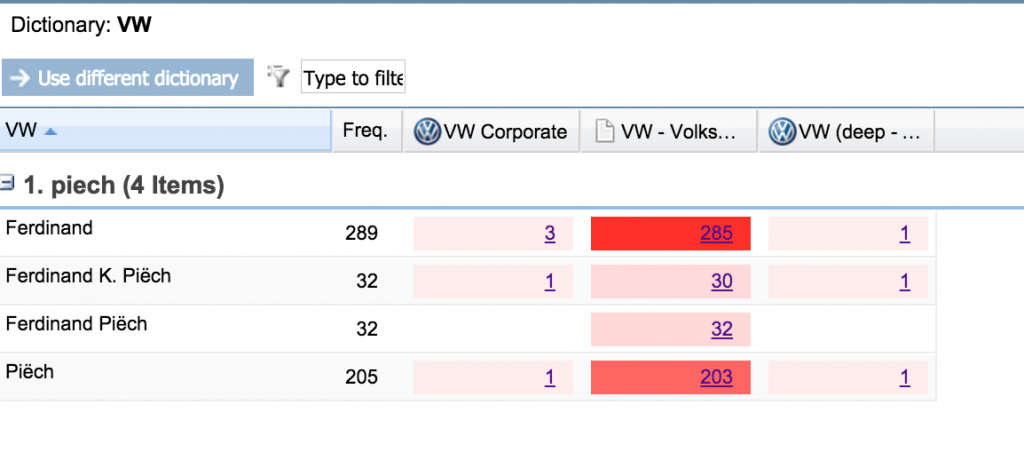This screenshot has height=476, width=1024.
Task: Open link 203 in Piëch row
Action: tap(716, 377)
